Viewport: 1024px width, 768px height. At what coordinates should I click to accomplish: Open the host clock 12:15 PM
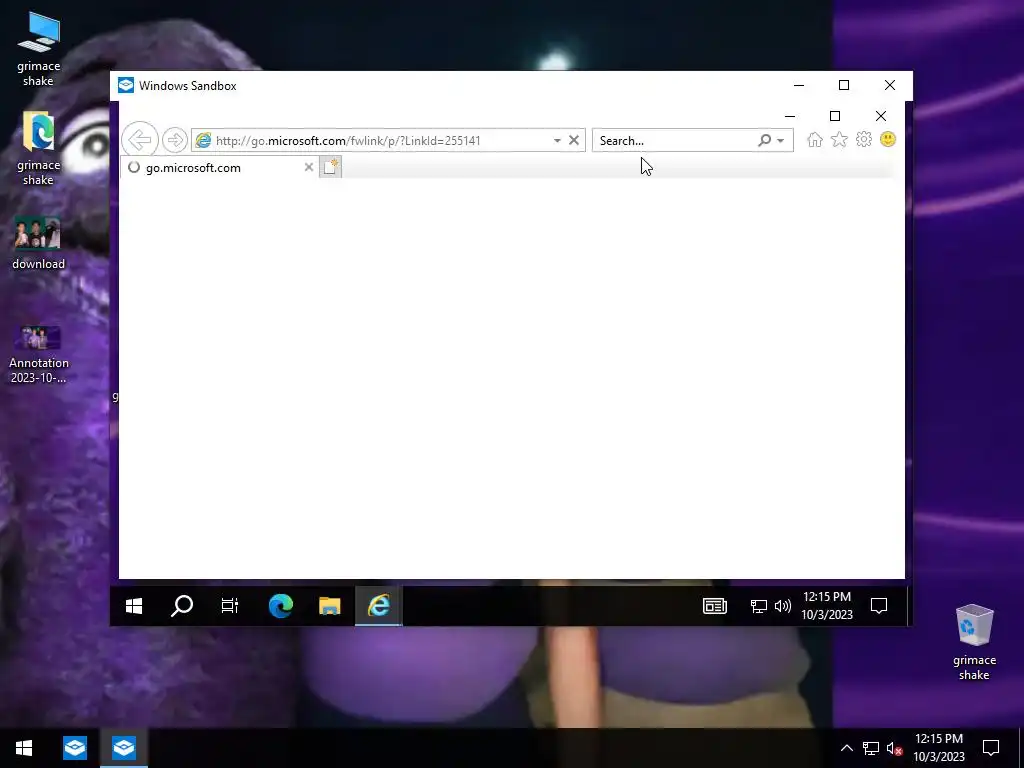coord(938,748)
